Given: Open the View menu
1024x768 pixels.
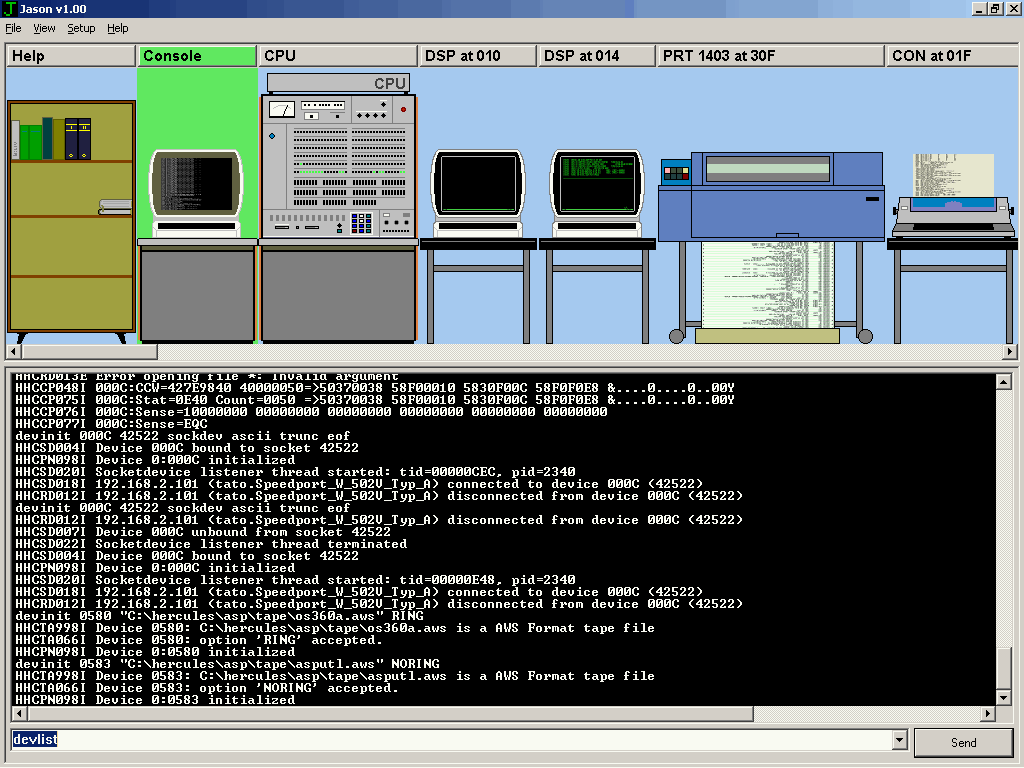Looking at the screenshot, I should [44, 29].
